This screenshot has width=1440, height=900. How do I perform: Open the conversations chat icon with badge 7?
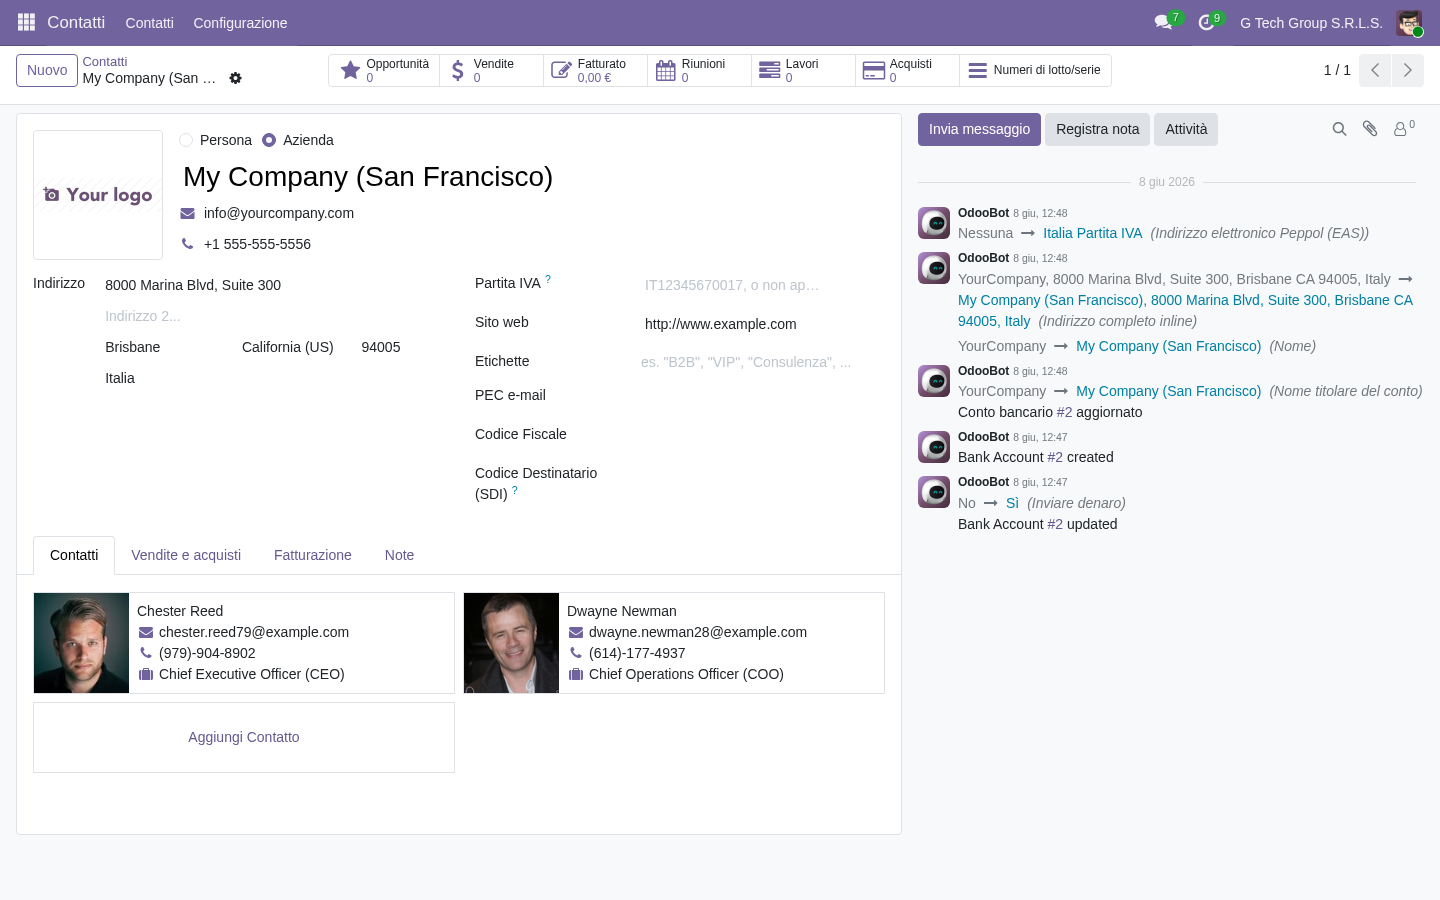[1164, 22]
